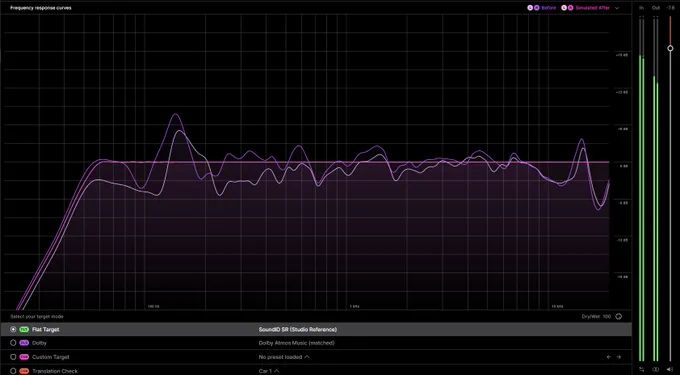Click the Frequency response curves heading
Viewport: 680px width, 375px height.
[x=41, y=8]
